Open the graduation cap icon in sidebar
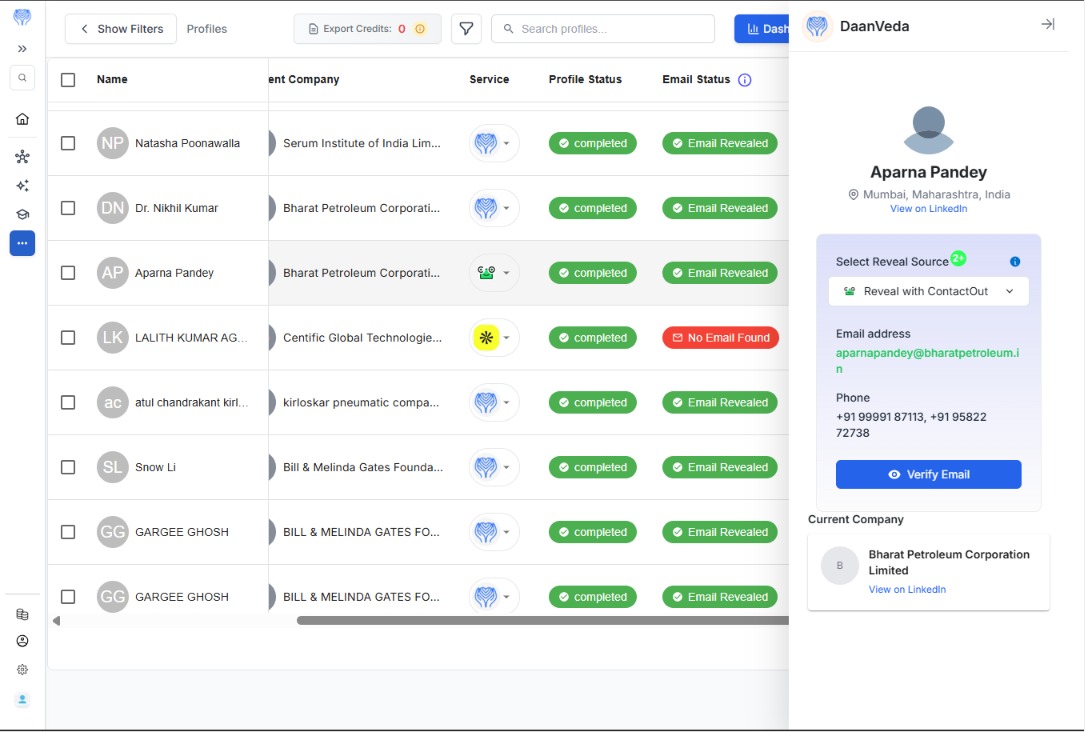 tap(22, 214)
